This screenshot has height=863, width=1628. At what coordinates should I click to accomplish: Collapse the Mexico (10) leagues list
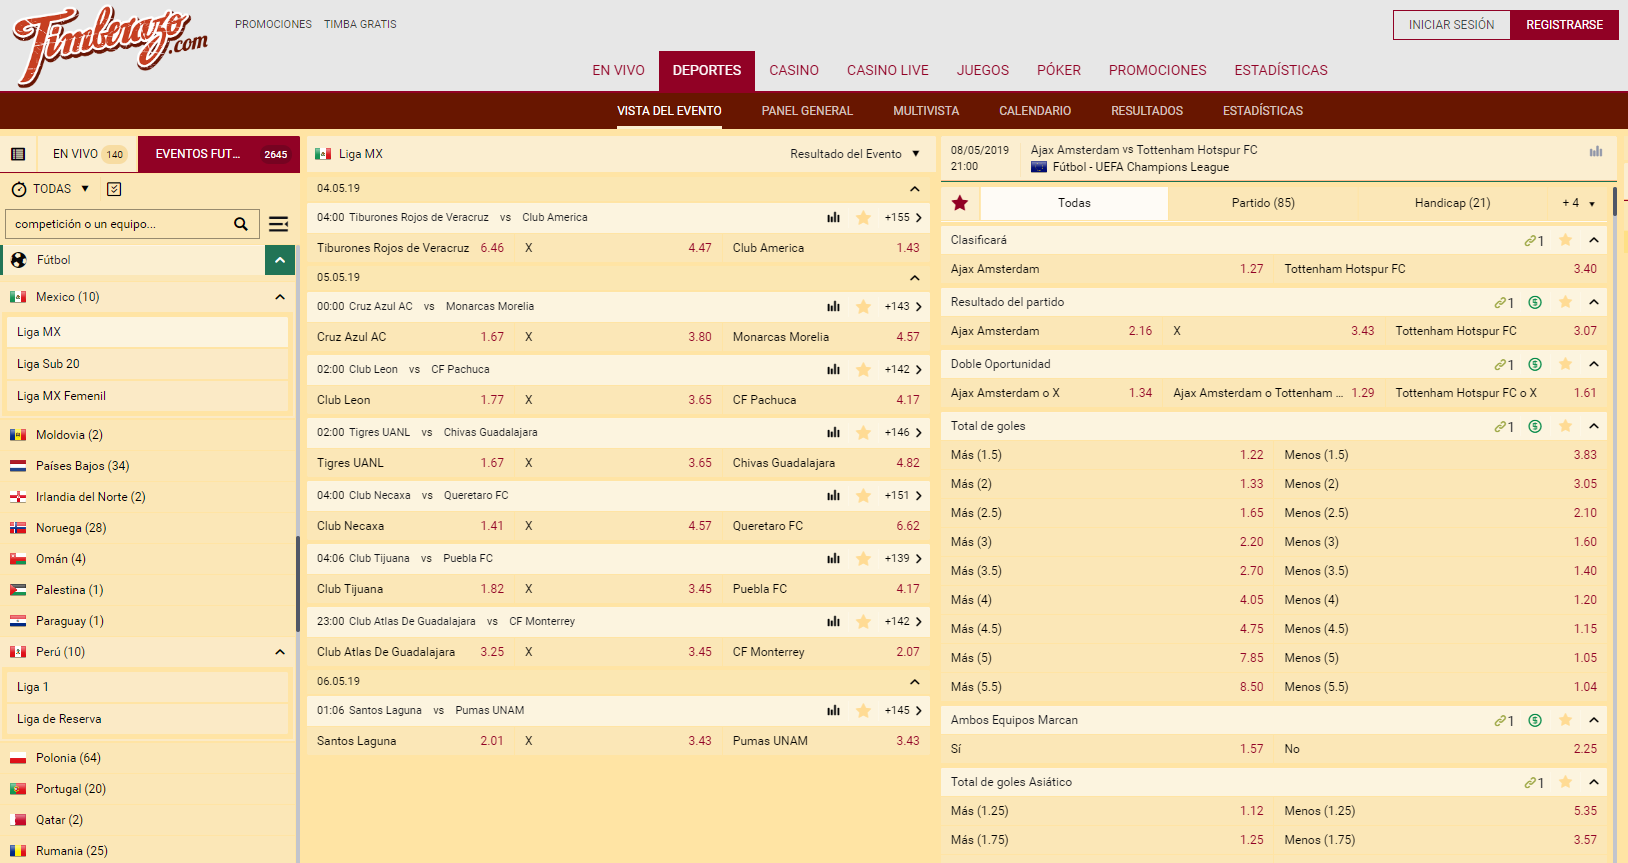pyautogui.click(x=280, y=297)
